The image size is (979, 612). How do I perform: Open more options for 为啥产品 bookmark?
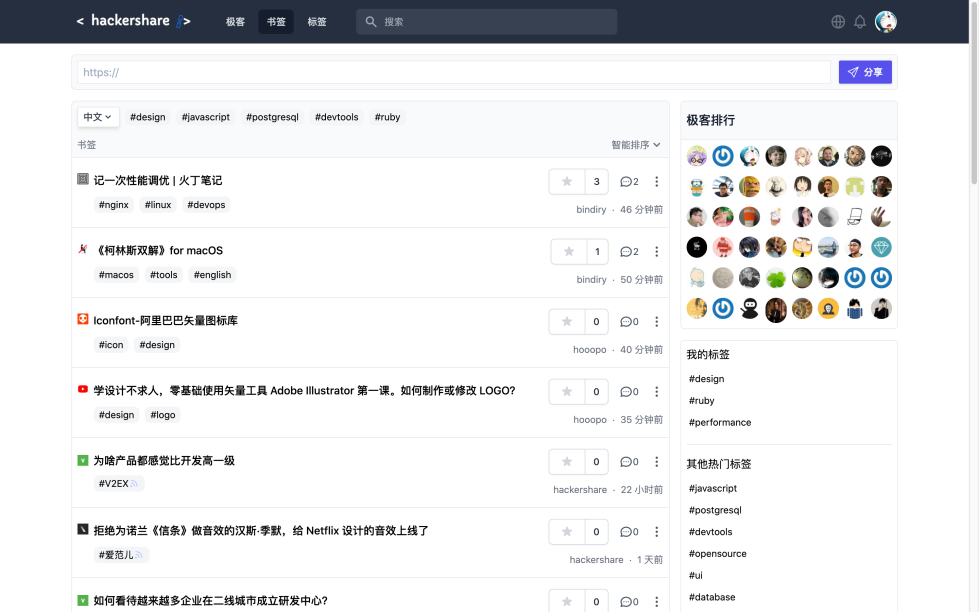656,461
